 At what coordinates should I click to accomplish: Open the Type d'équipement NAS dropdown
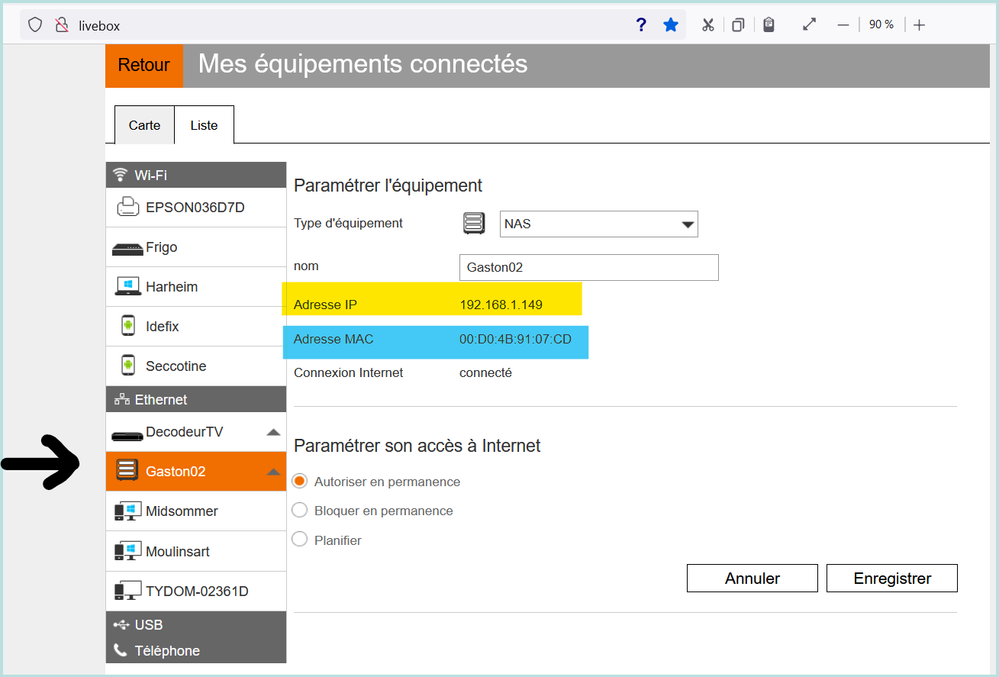(x=598, y=224)
